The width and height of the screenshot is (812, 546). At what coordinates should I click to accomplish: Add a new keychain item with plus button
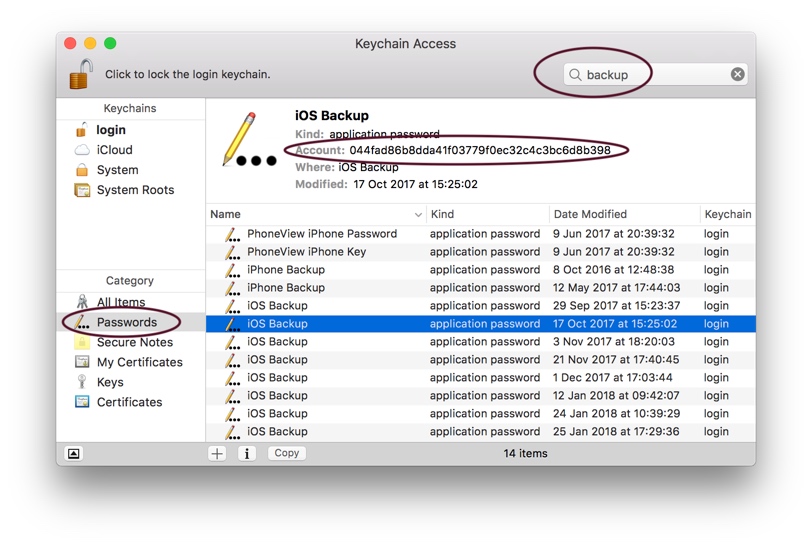pyautogui.click(x=217, y=453)
